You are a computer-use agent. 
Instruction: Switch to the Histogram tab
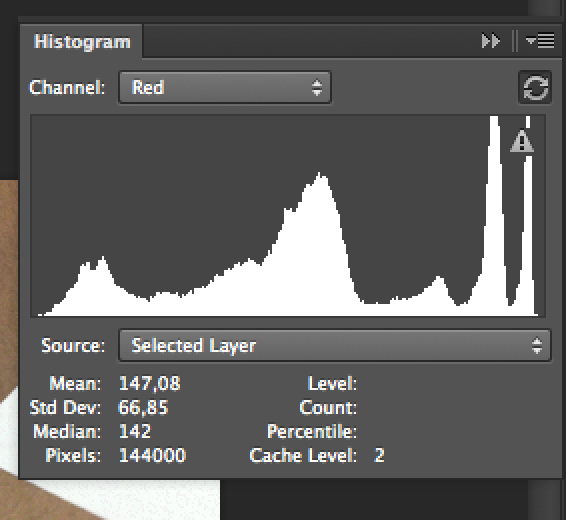(x=82, y=42)
